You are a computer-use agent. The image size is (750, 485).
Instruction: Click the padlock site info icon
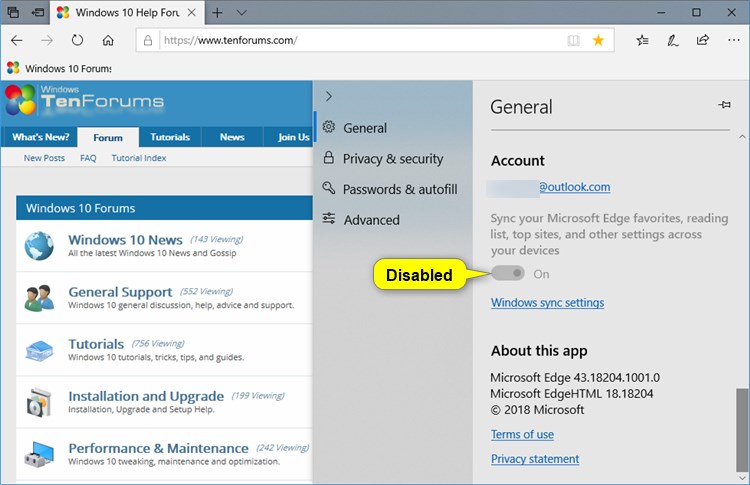(148, 40)
